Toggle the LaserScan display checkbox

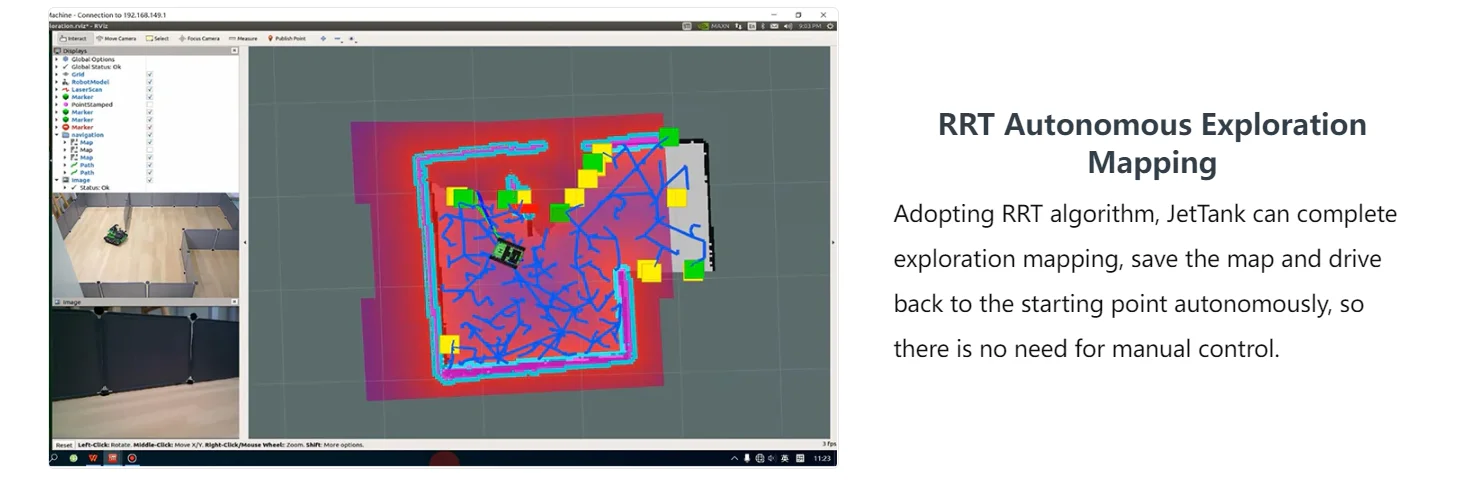coord(149,89)
